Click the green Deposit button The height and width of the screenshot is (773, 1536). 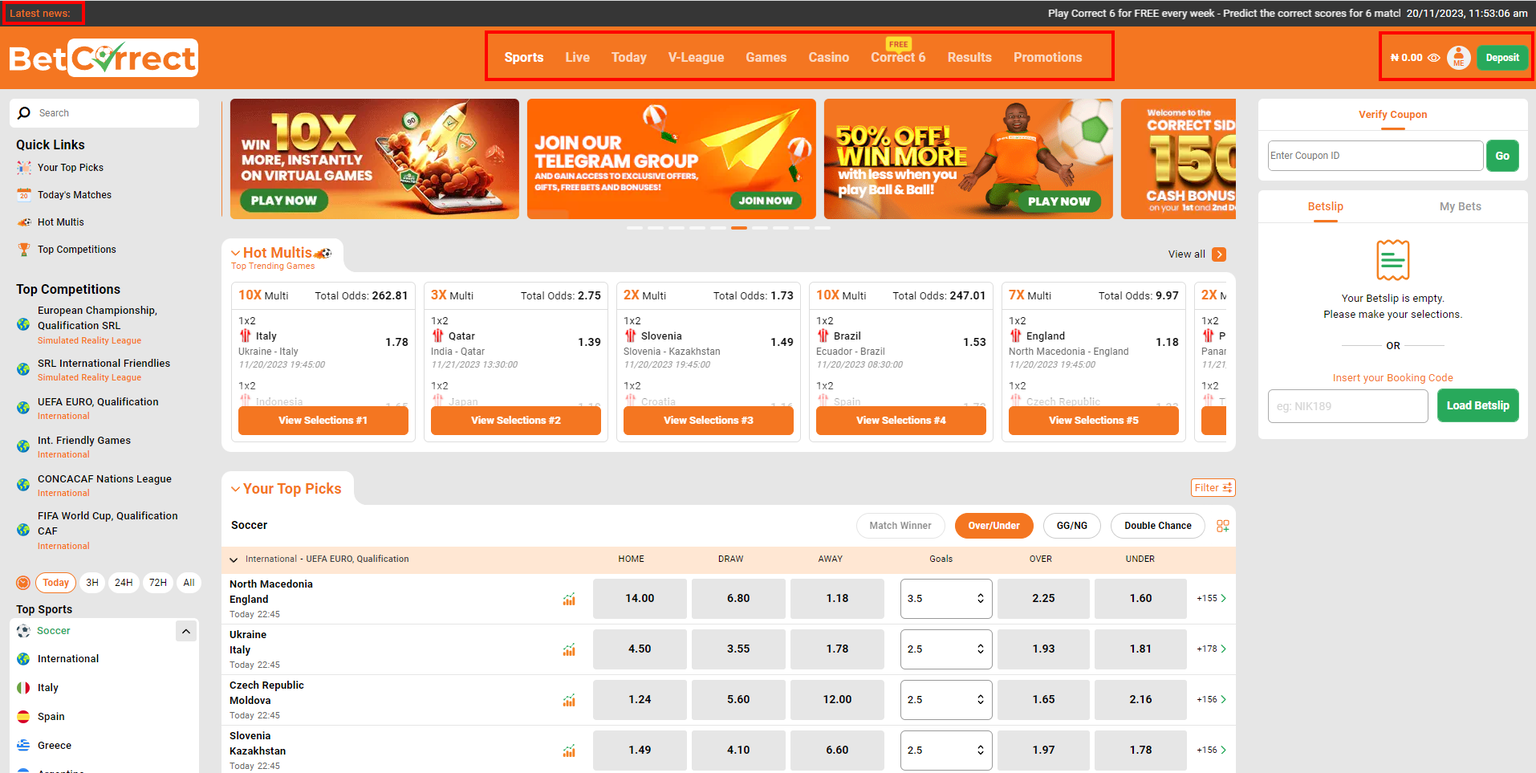coord(1502,57)
